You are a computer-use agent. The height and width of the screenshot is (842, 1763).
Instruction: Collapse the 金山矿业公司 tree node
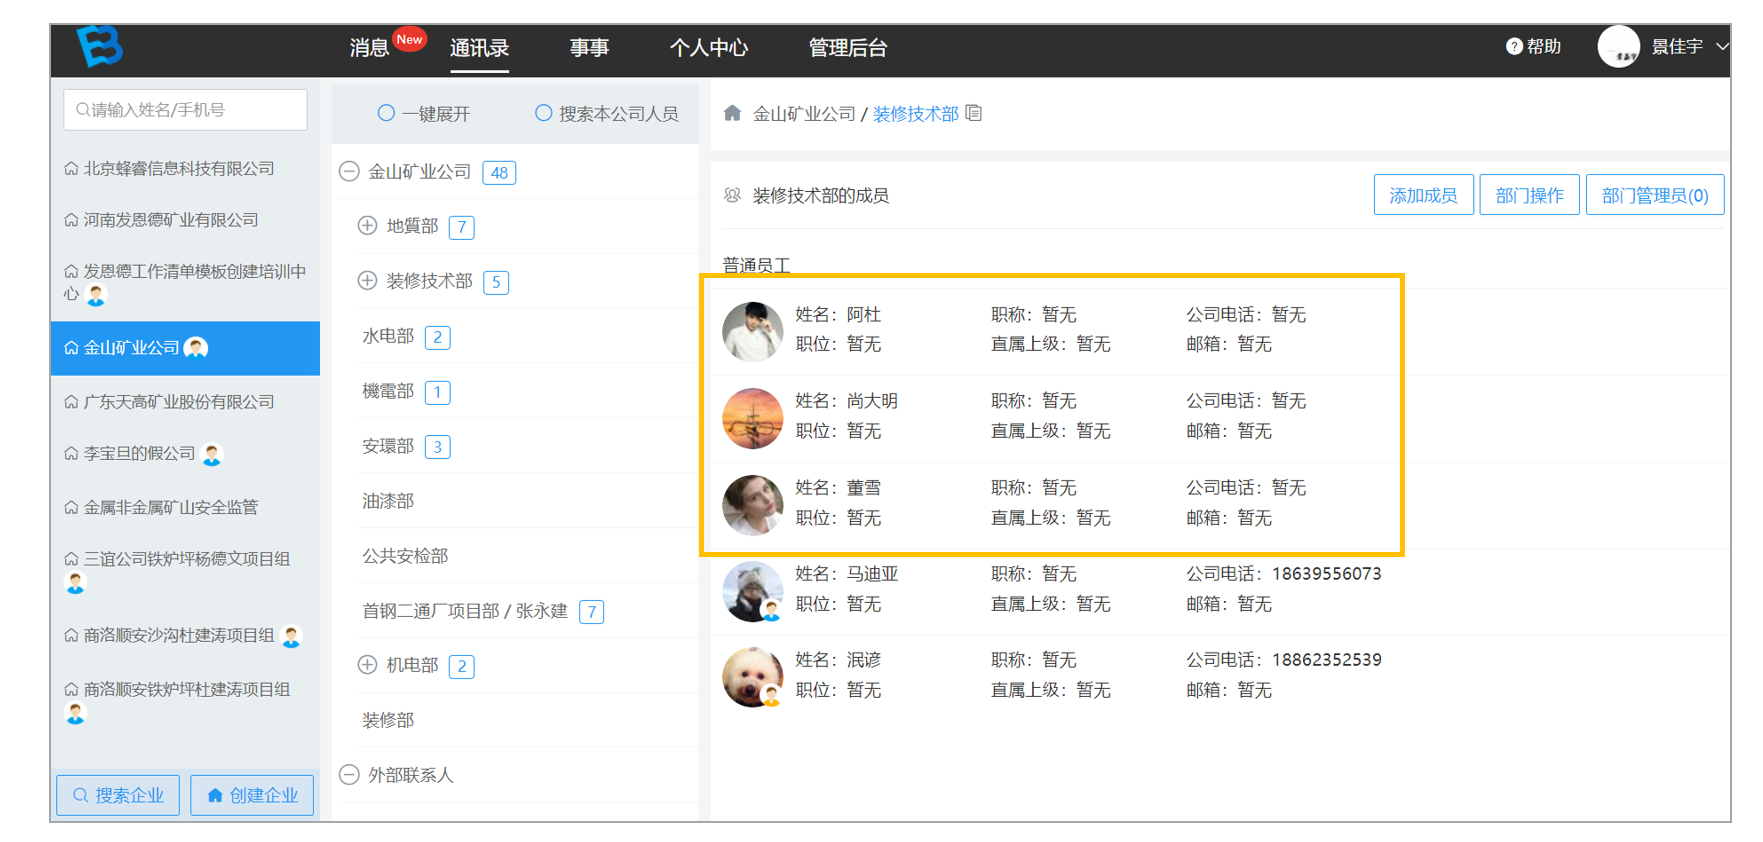tap(349, 172)
